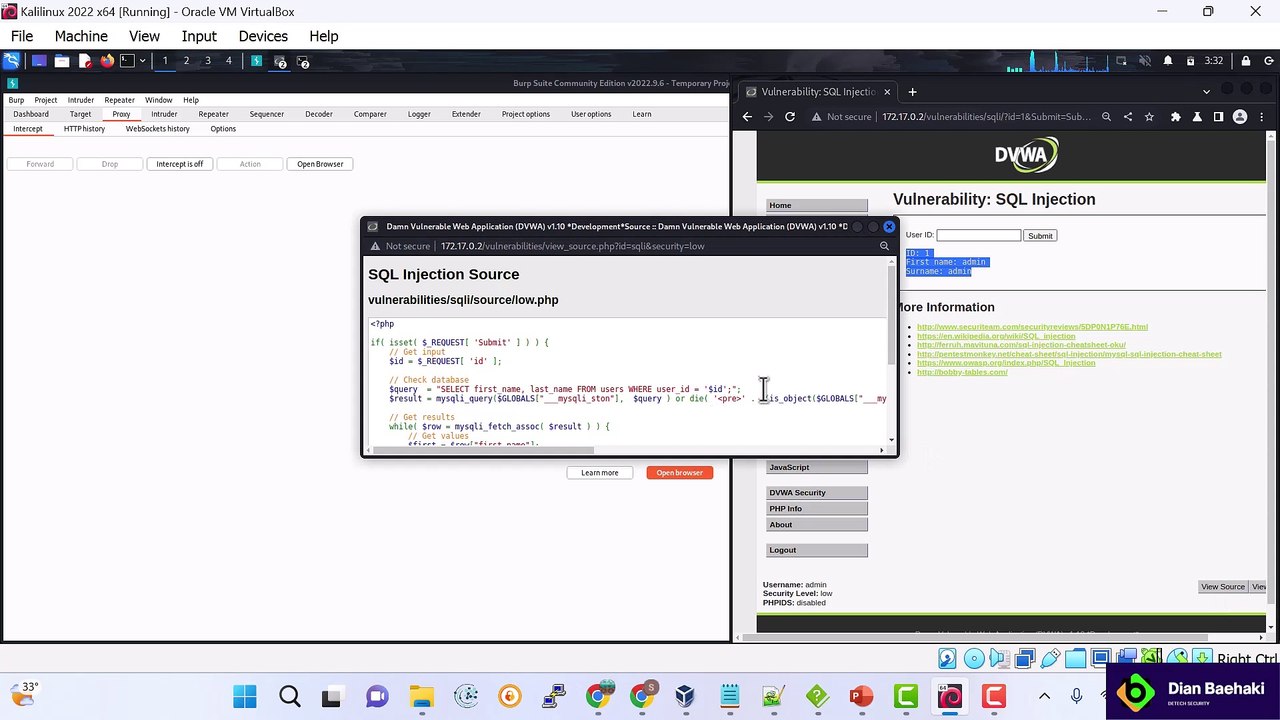Click the User ID input field
1280x720 pixels.
pos(978,235)
